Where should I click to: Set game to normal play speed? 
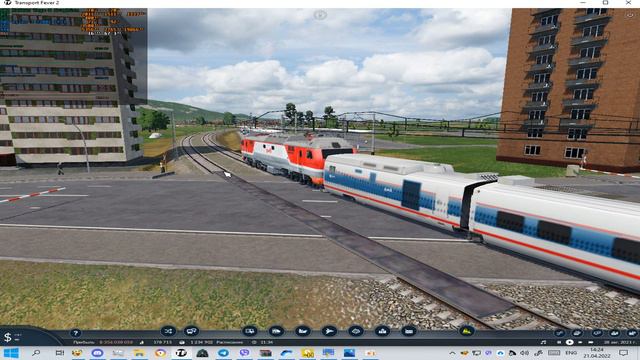tap(569, 342)
